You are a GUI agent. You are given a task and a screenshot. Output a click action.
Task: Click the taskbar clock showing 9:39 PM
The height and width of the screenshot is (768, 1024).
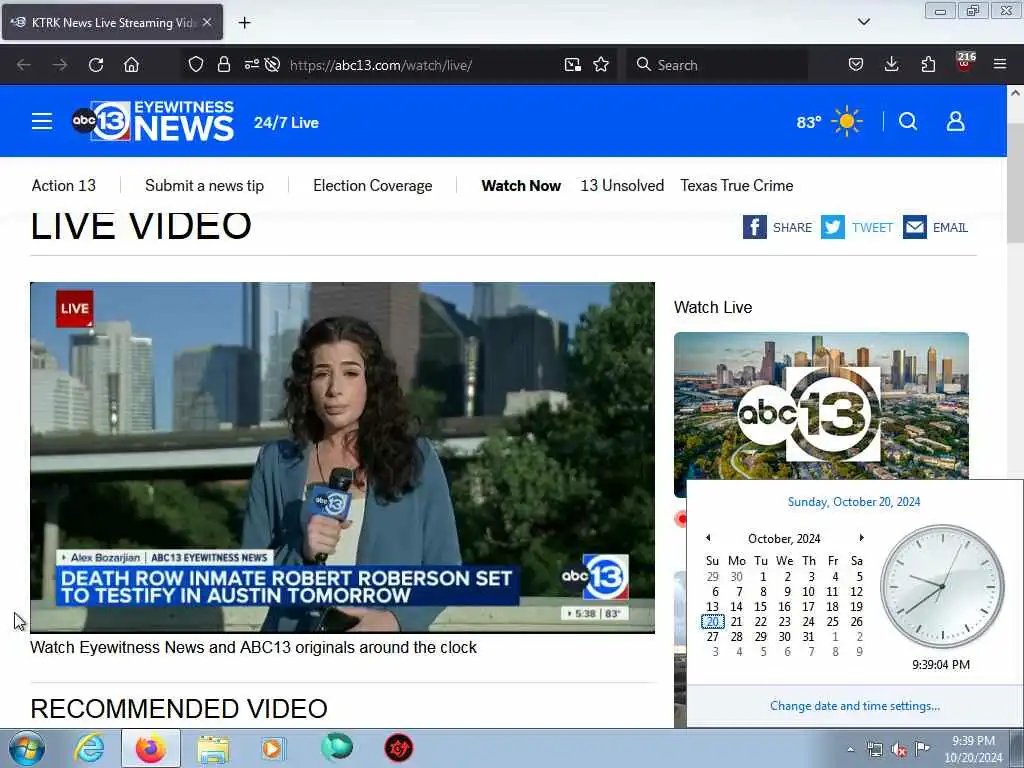click(973, 749)
